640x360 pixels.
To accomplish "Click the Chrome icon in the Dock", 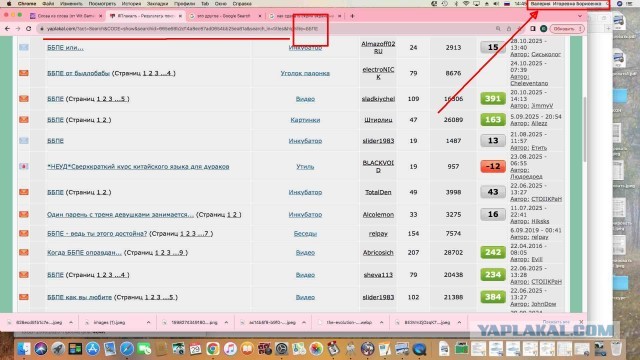I will [213, 349].
